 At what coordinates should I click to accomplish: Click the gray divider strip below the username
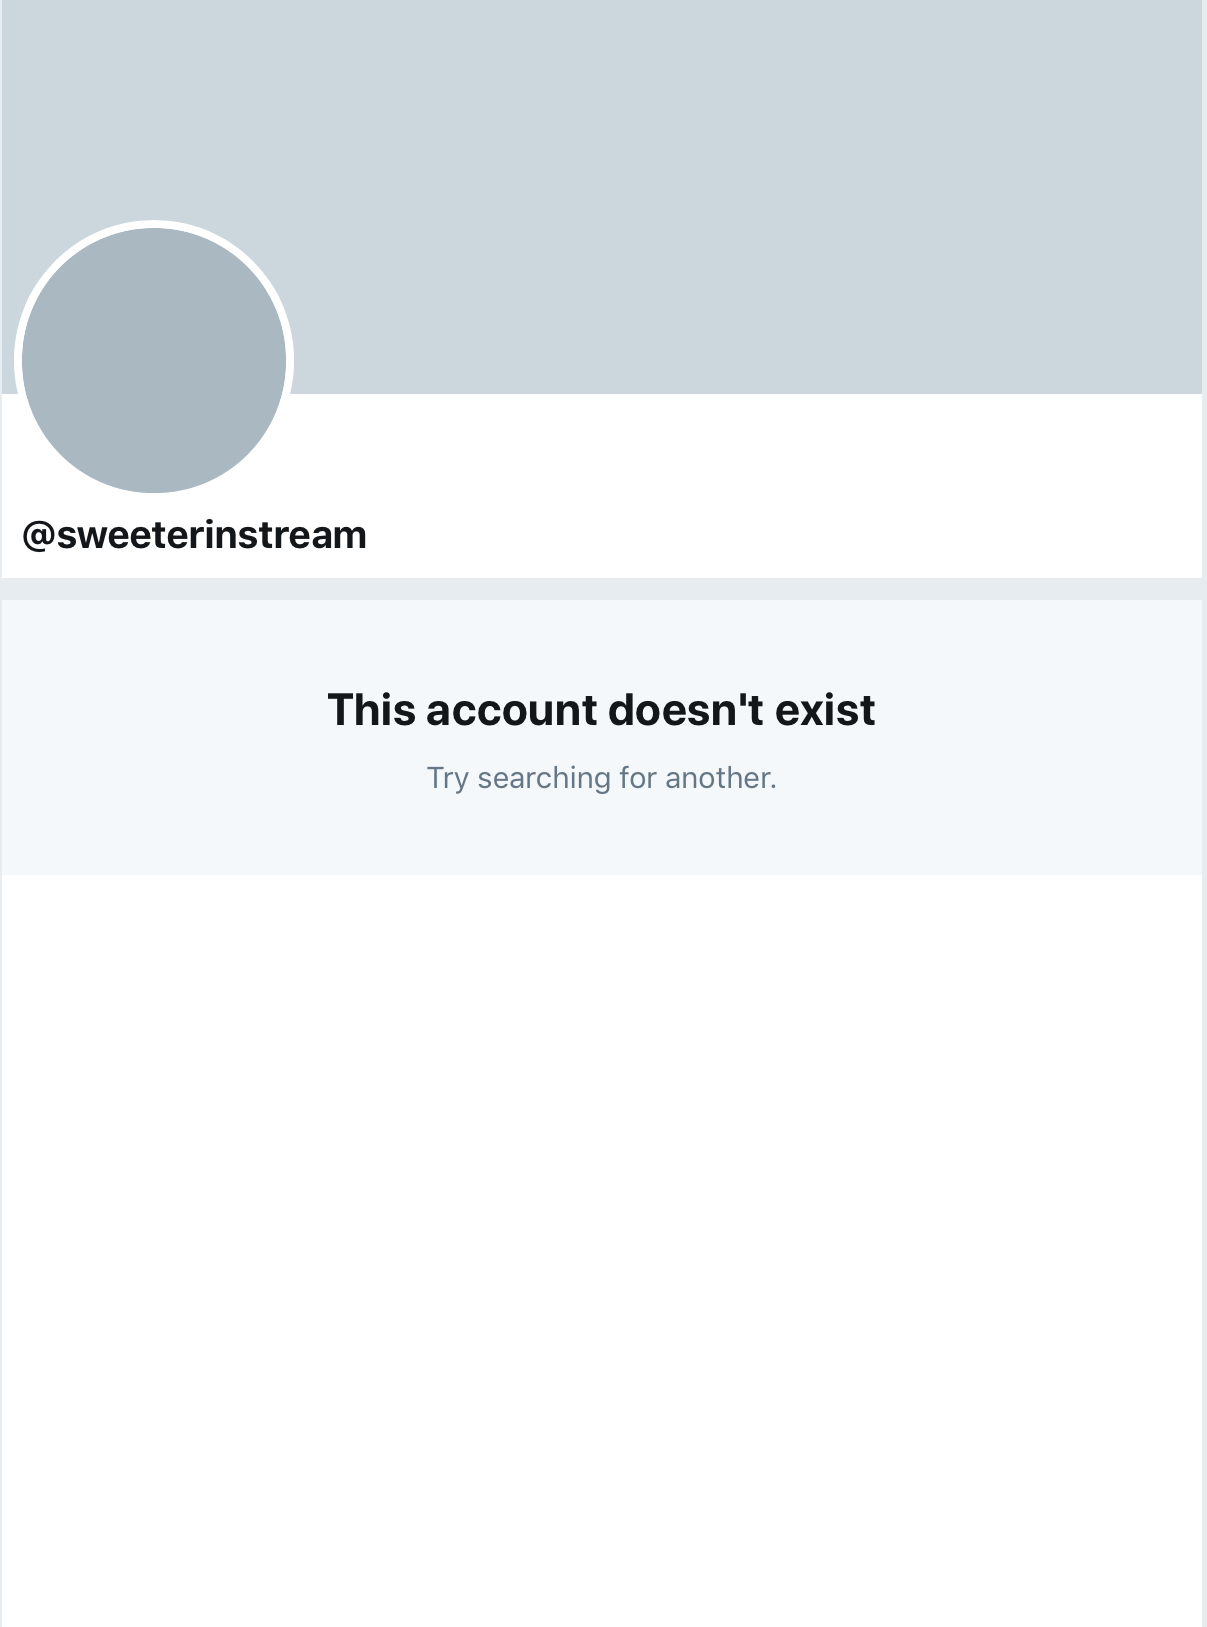coord(602,589)
